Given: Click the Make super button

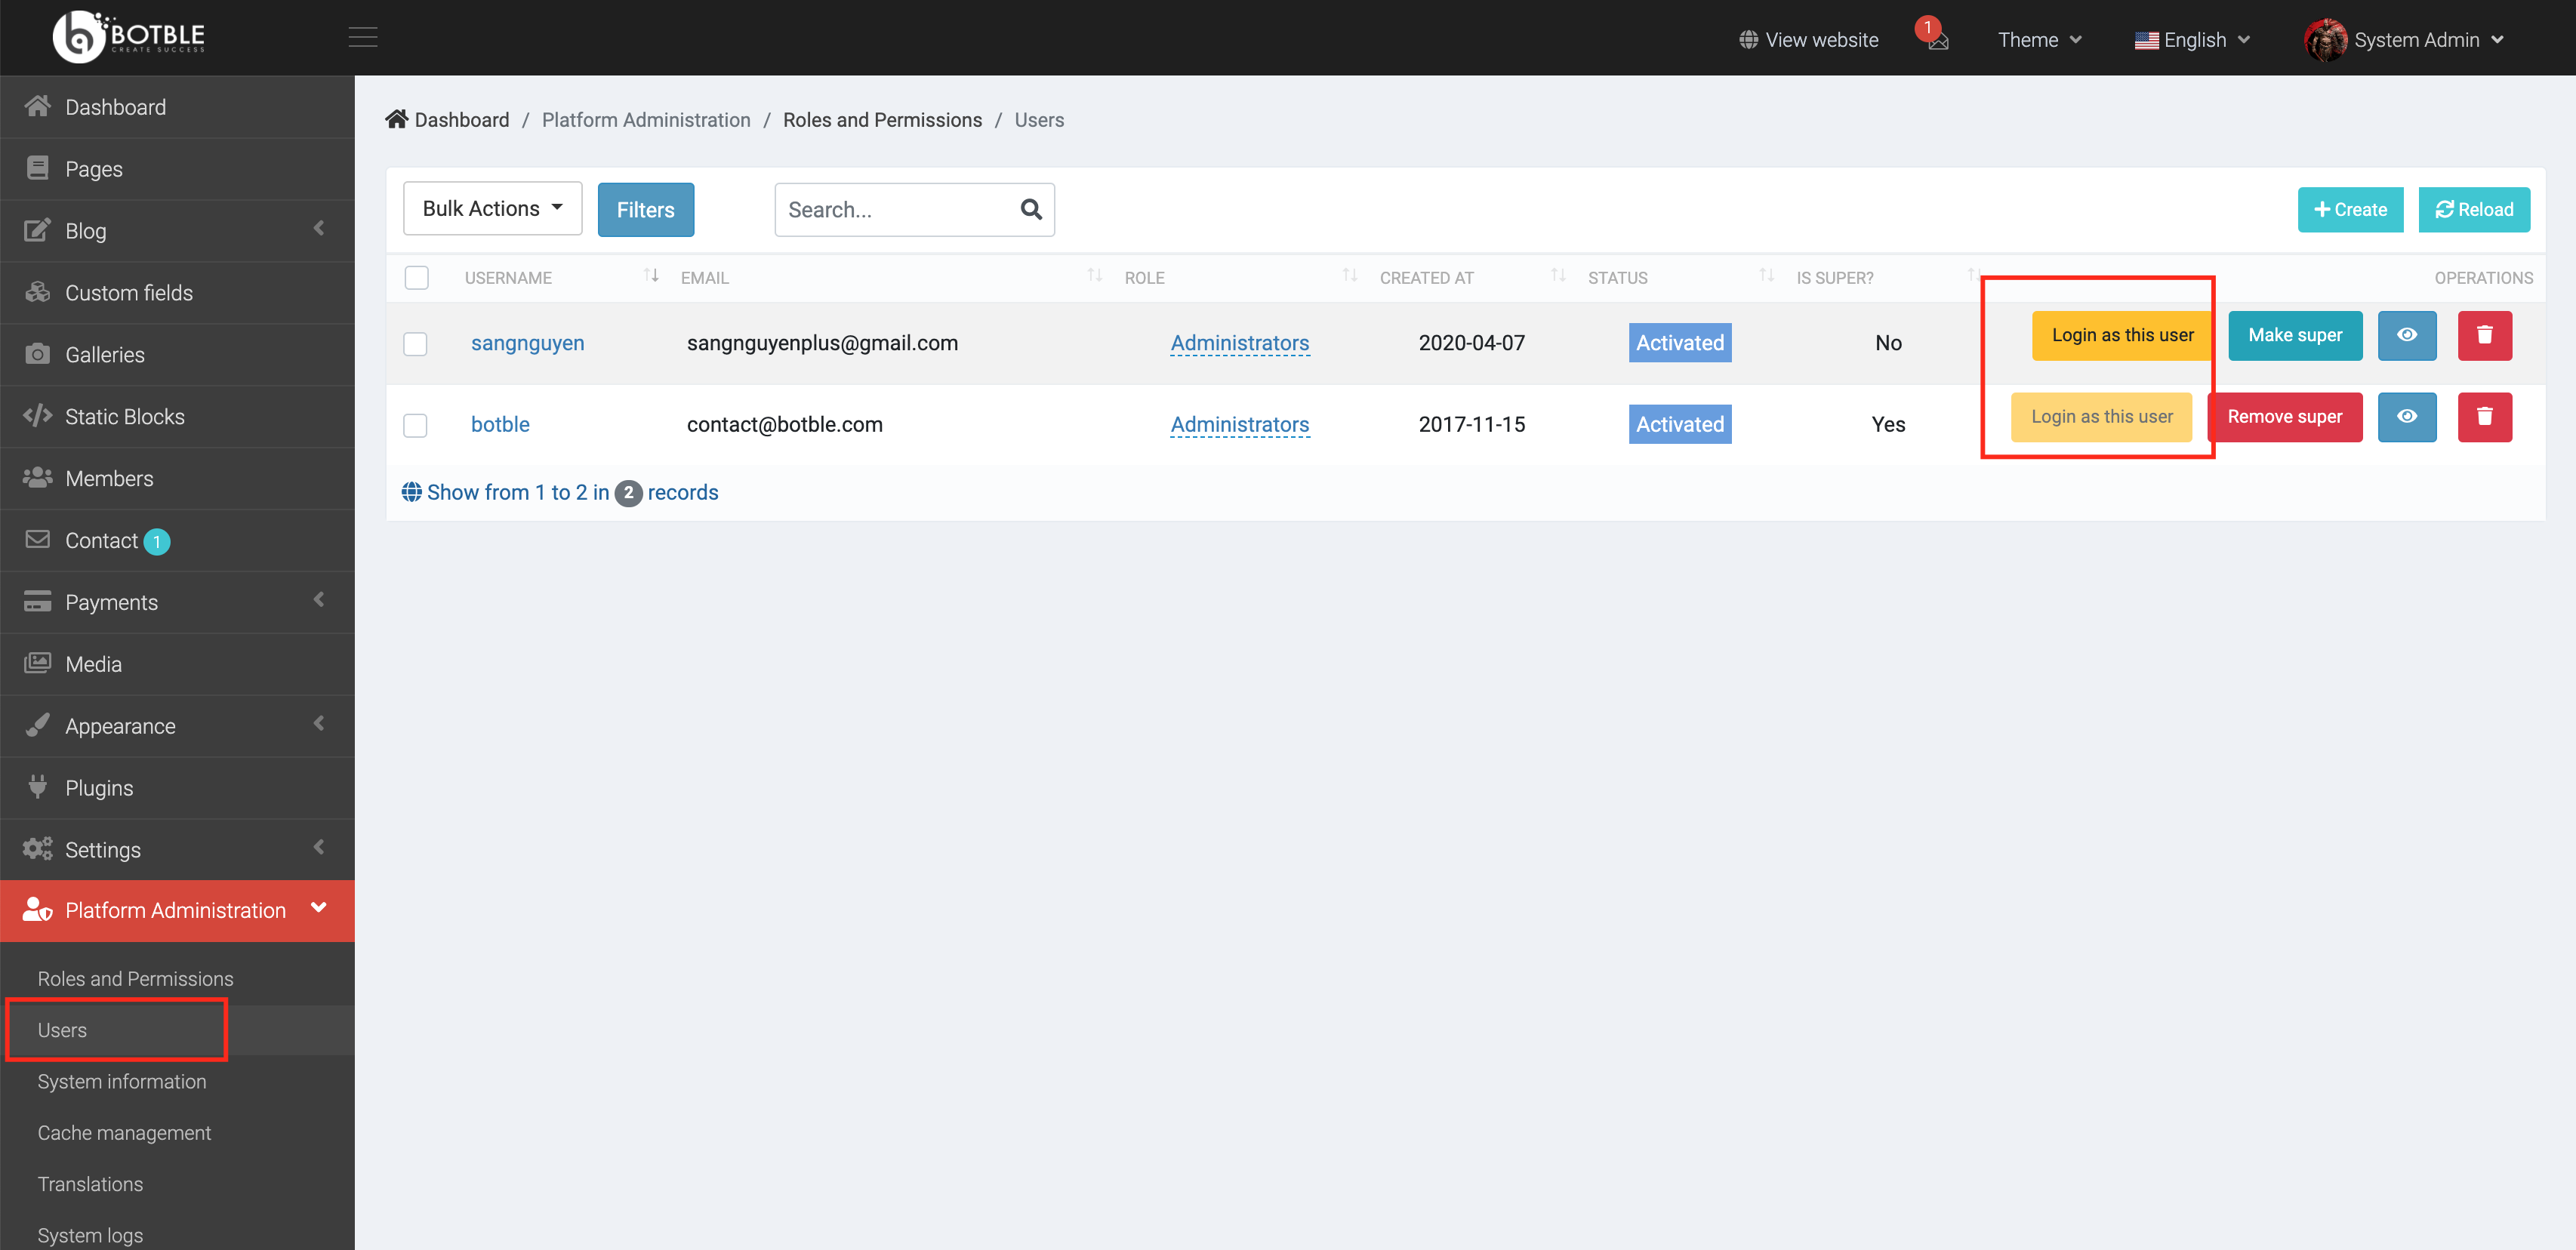Looking at the screenshot, I should tap(2294, 335).
